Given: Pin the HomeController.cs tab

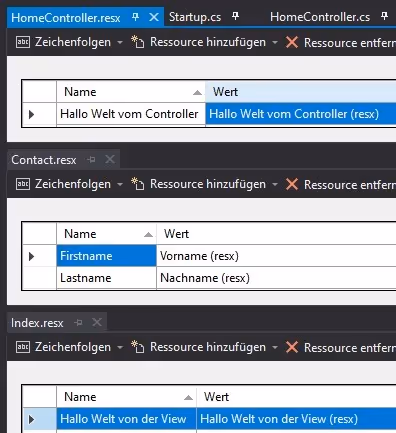Looking at the screenshot, I should click(x=384, y=16).
